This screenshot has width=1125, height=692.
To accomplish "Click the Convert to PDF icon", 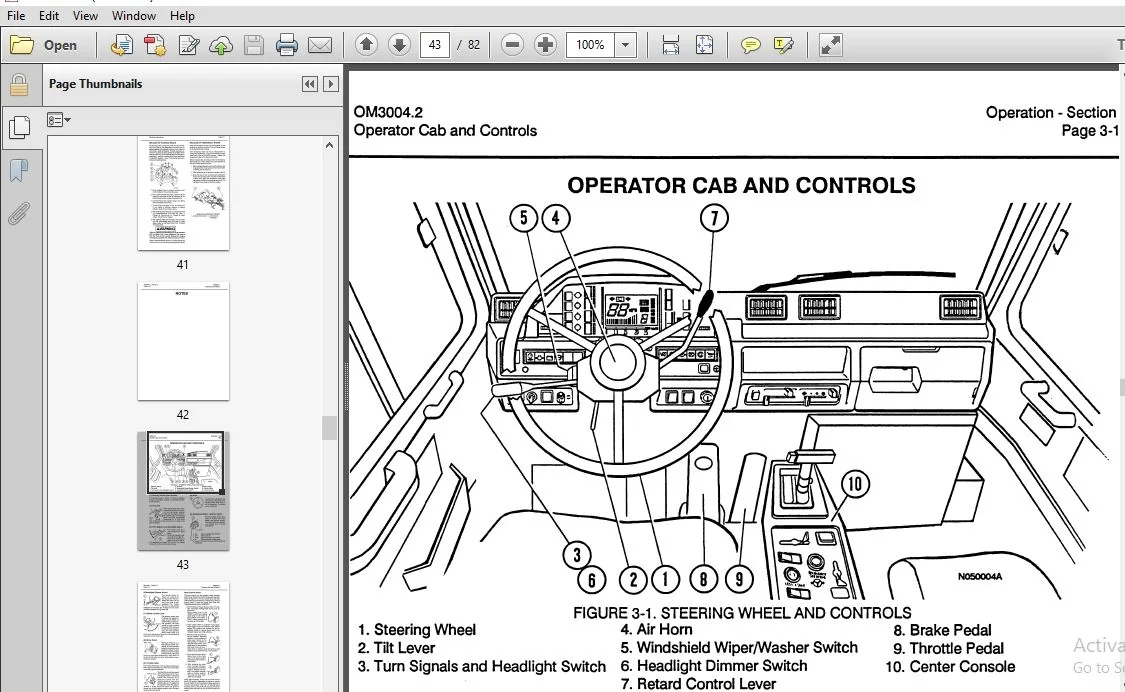I will (155, 45).
